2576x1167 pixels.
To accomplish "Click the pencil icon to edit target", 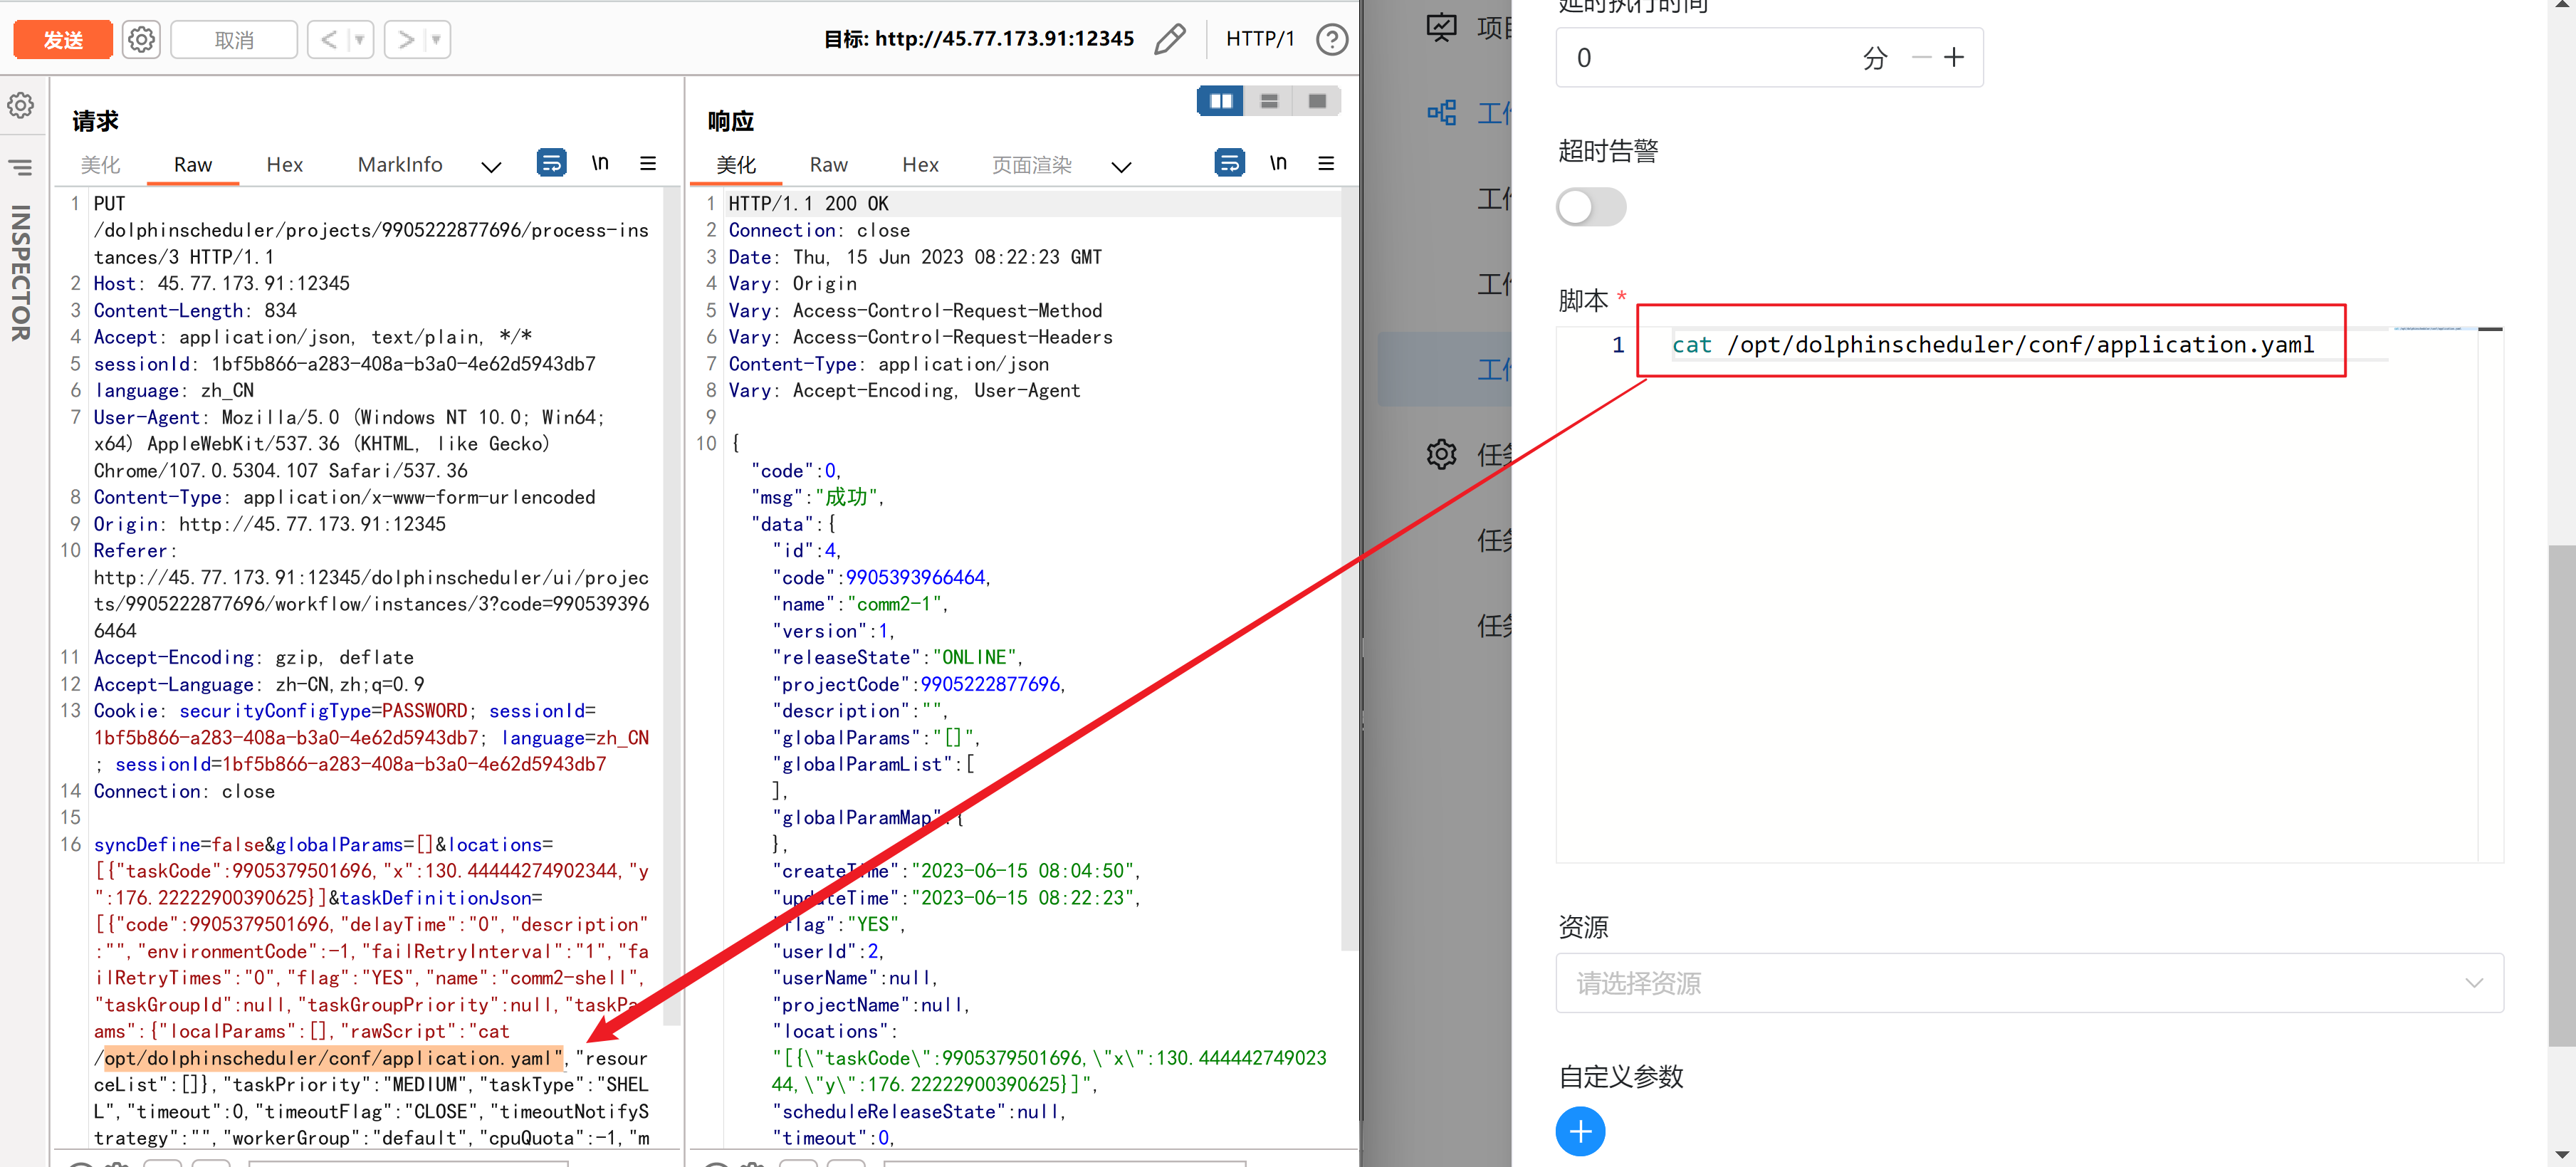I will coord(1169,40).
